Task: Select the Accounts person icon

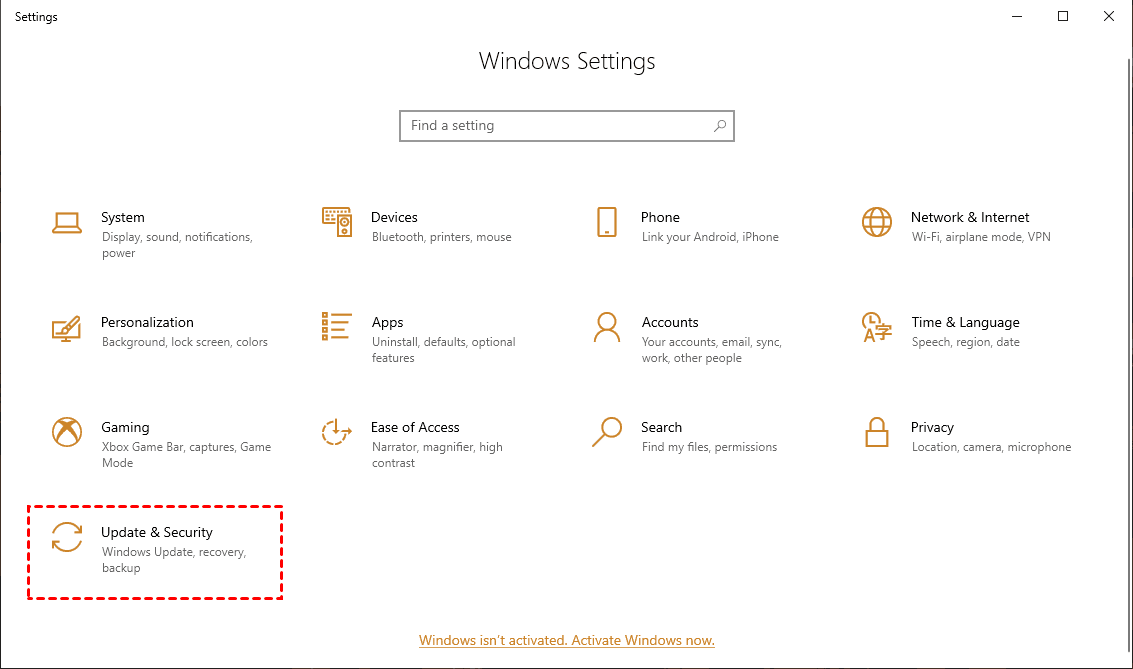Action: point(607,327)
